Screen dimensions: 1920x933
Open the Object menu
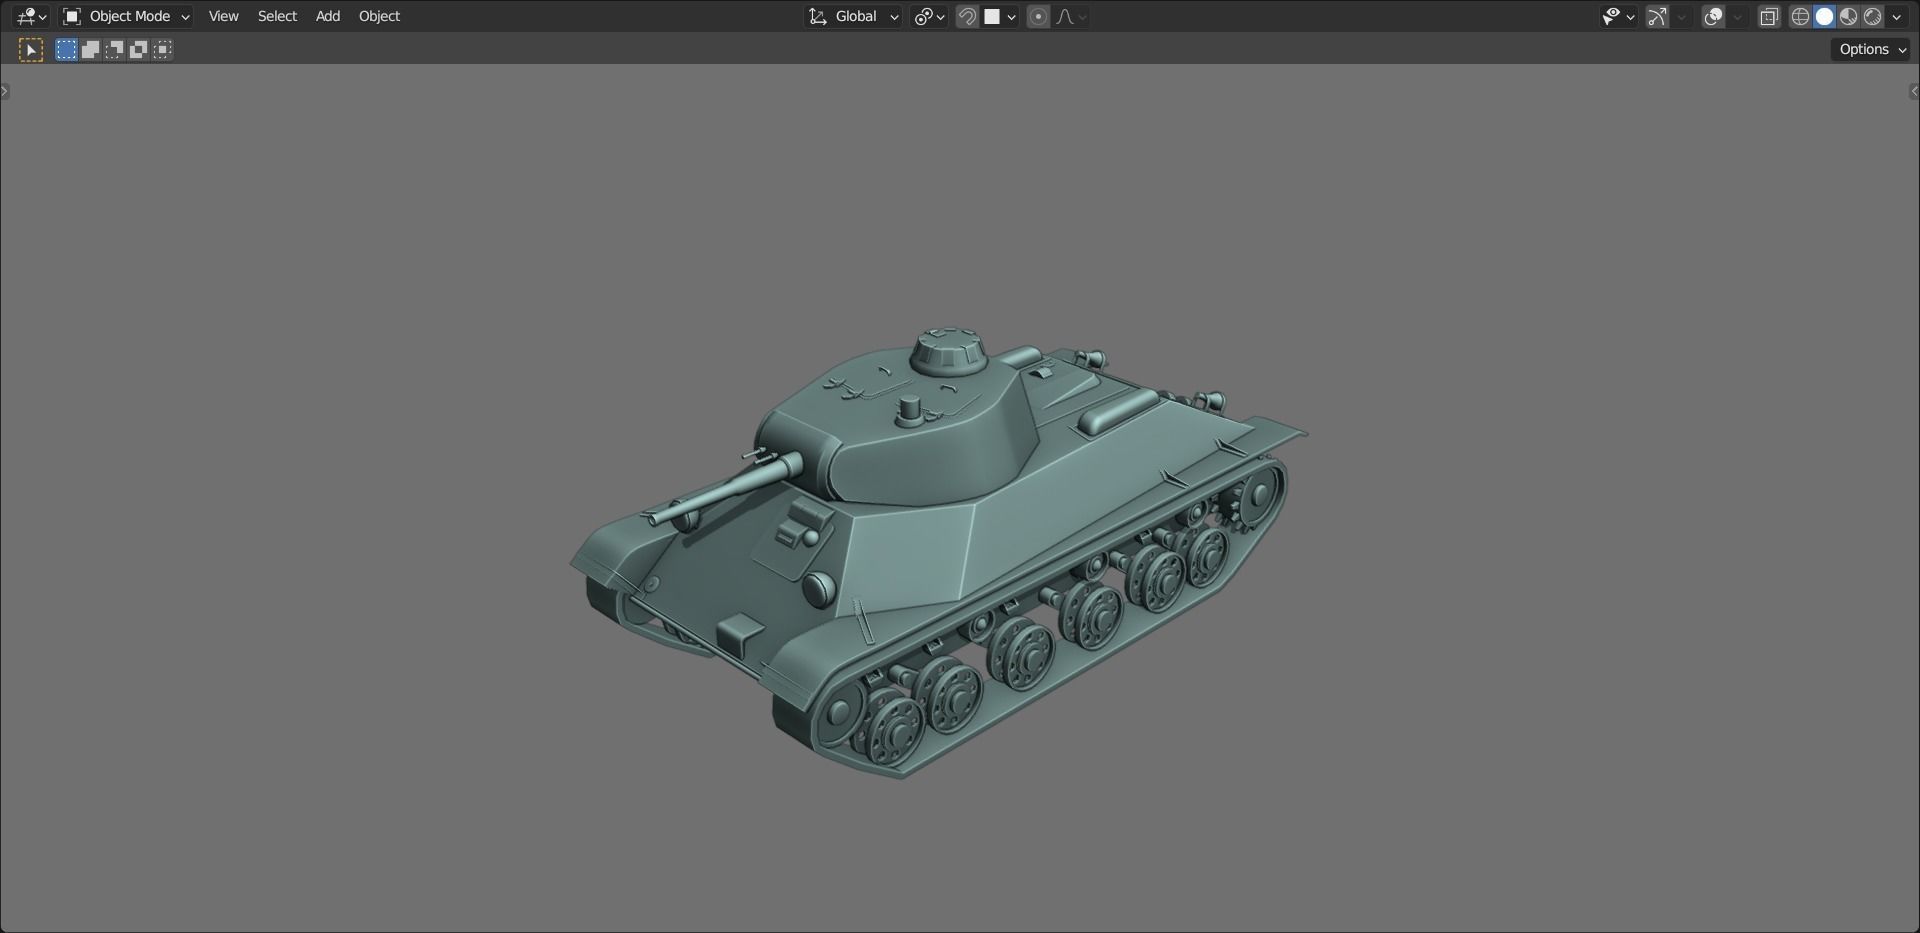click(x=379, y=16)
